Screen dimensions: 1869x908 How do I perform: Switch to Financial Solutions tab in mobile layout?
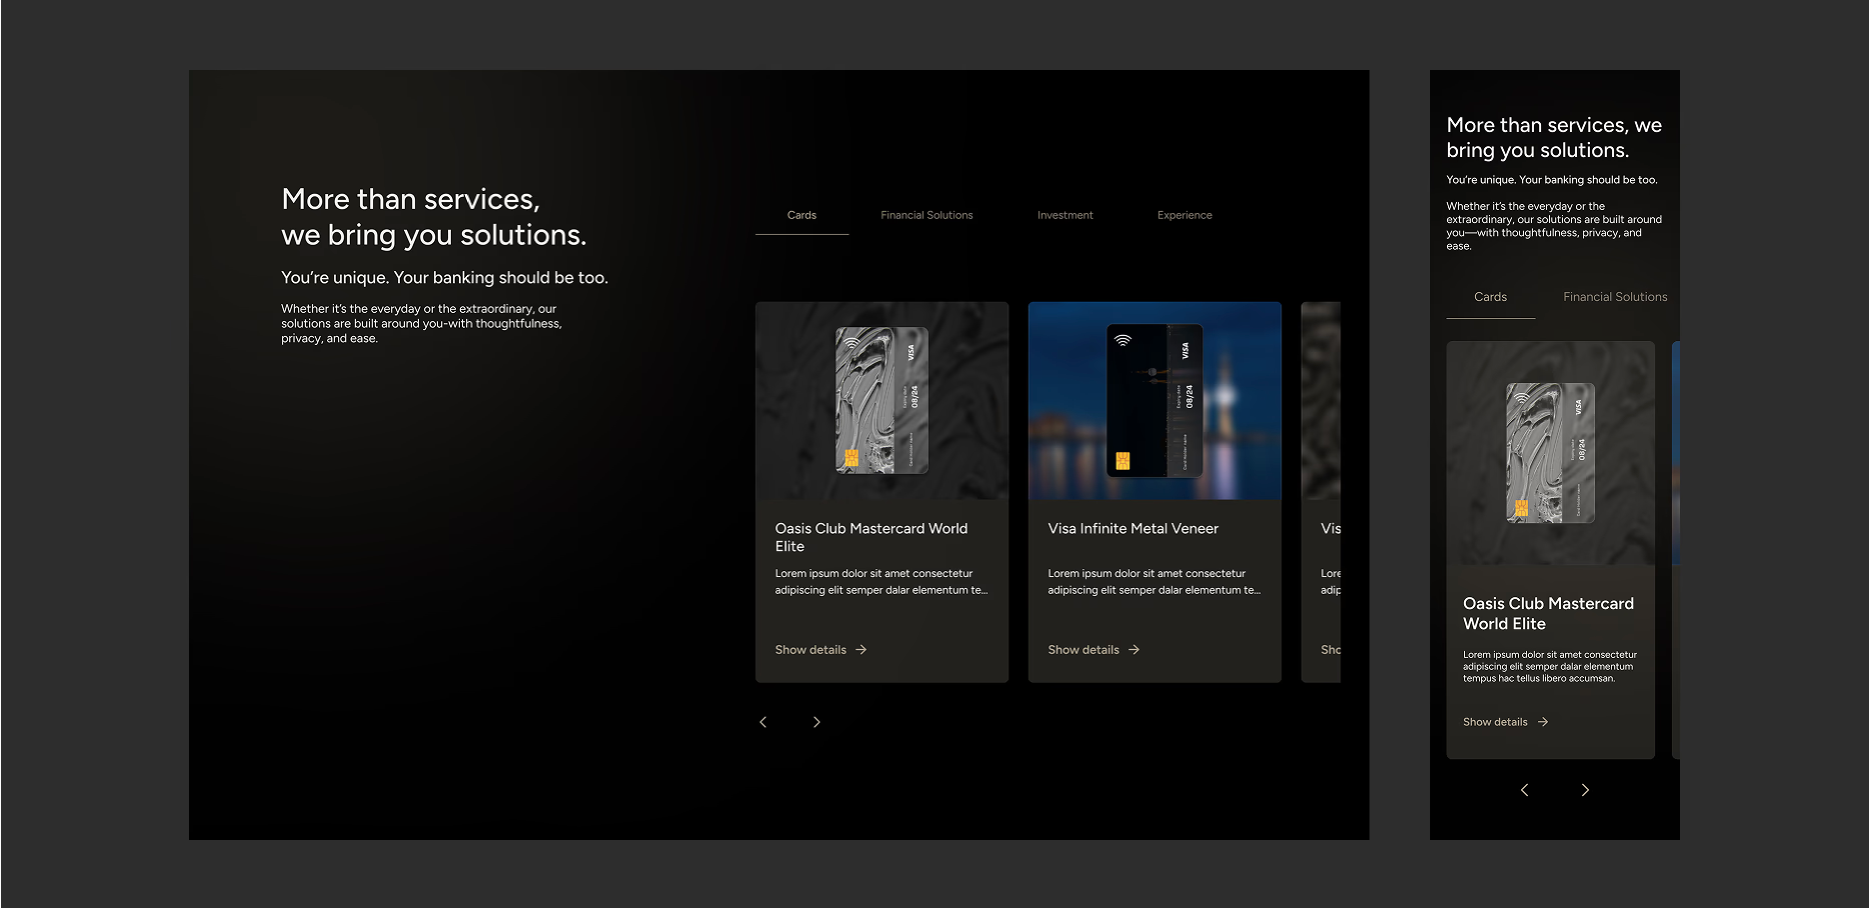point(1615,297)
